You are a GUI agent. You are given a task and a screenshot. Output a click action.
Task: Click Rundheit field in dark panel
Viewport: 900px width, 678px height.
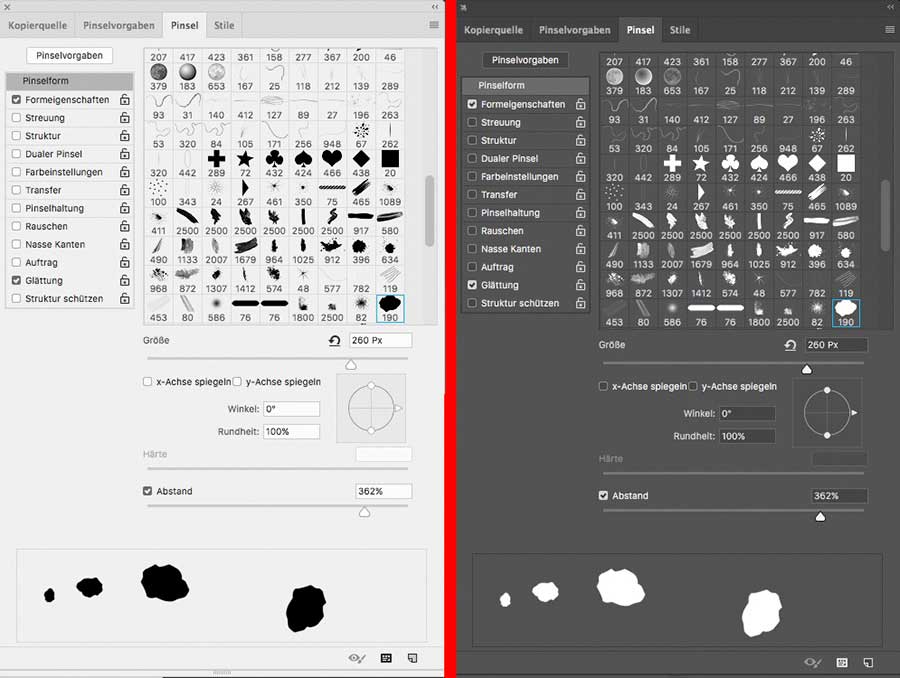[x=747, y=436]
